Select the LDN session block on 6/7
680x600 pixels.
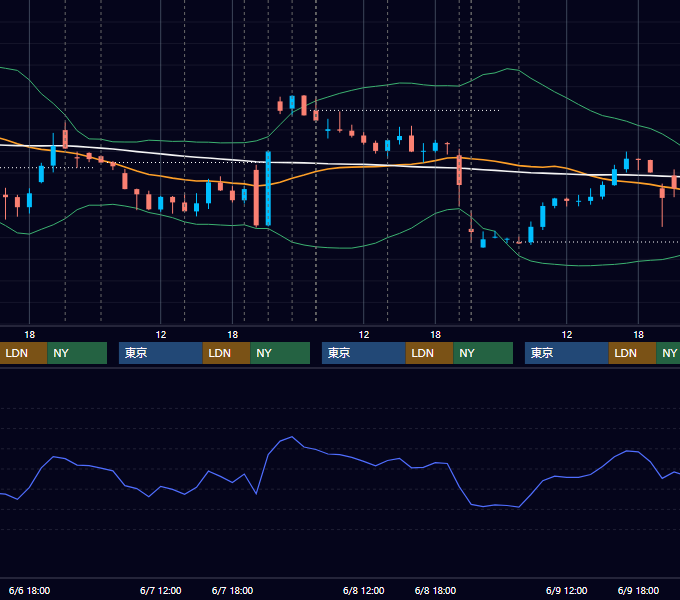226,353
